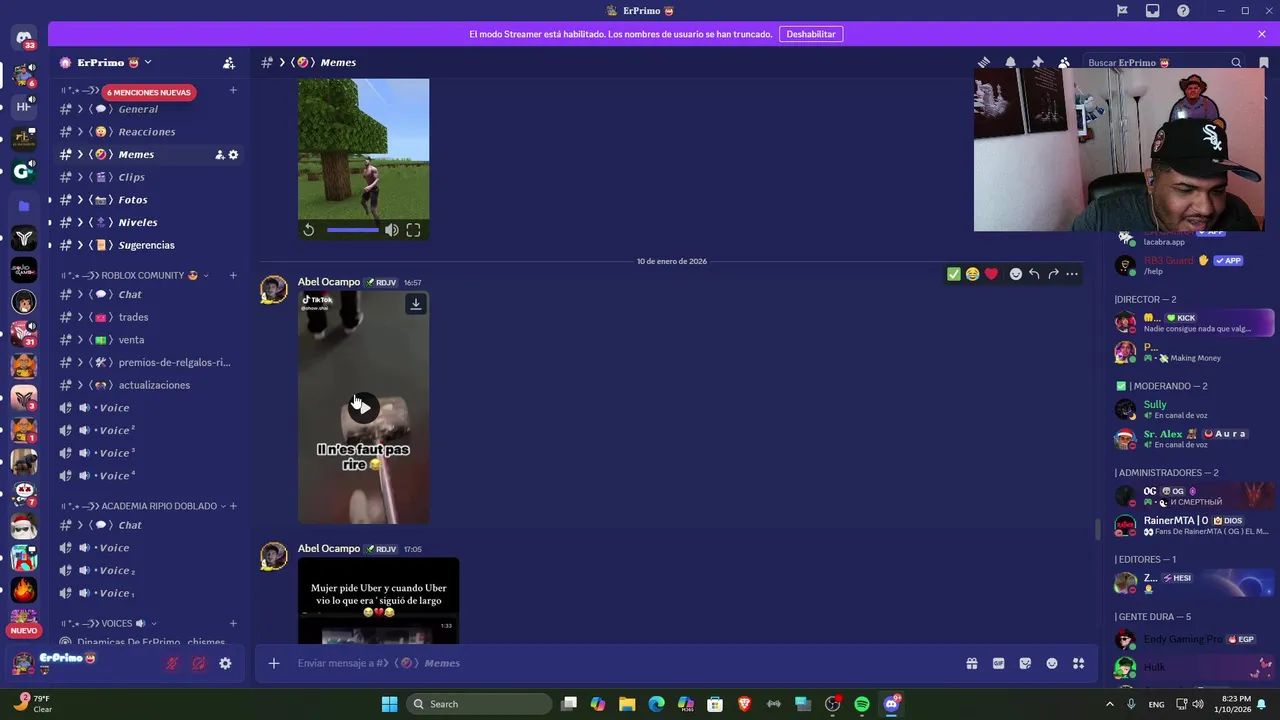The image size is (1280, 720).
Task: Open the Reacciones channel
Action: [149, 132]
